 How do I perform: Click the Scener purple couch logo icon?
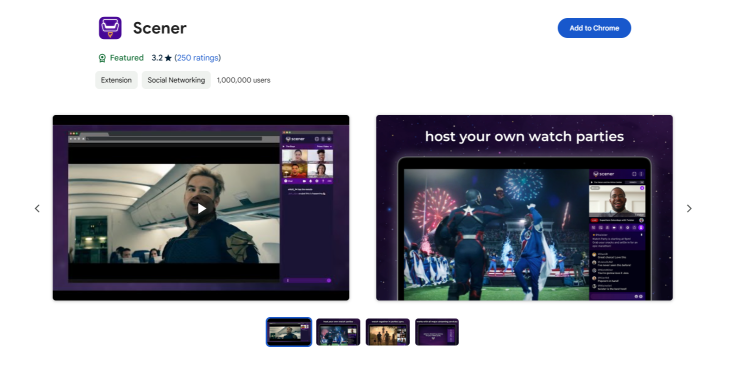110,28
